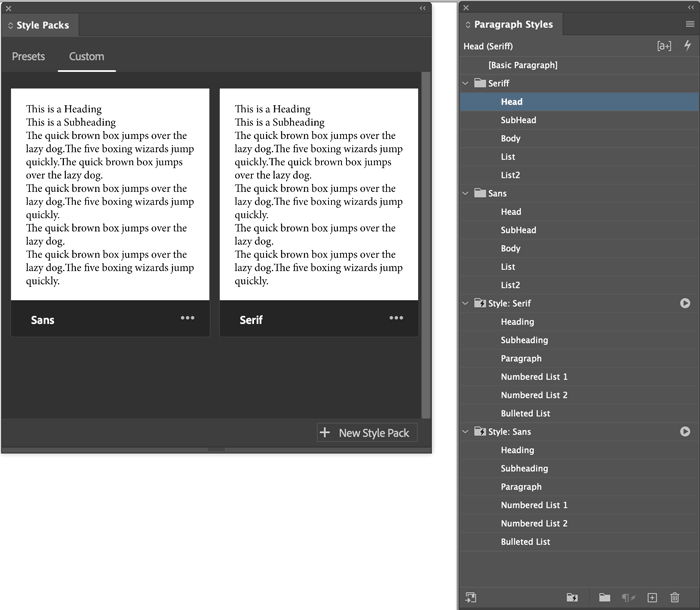Collapse the Style: Serif group
The width and height of the screenshot is (700, 610).
coord(465,303)
